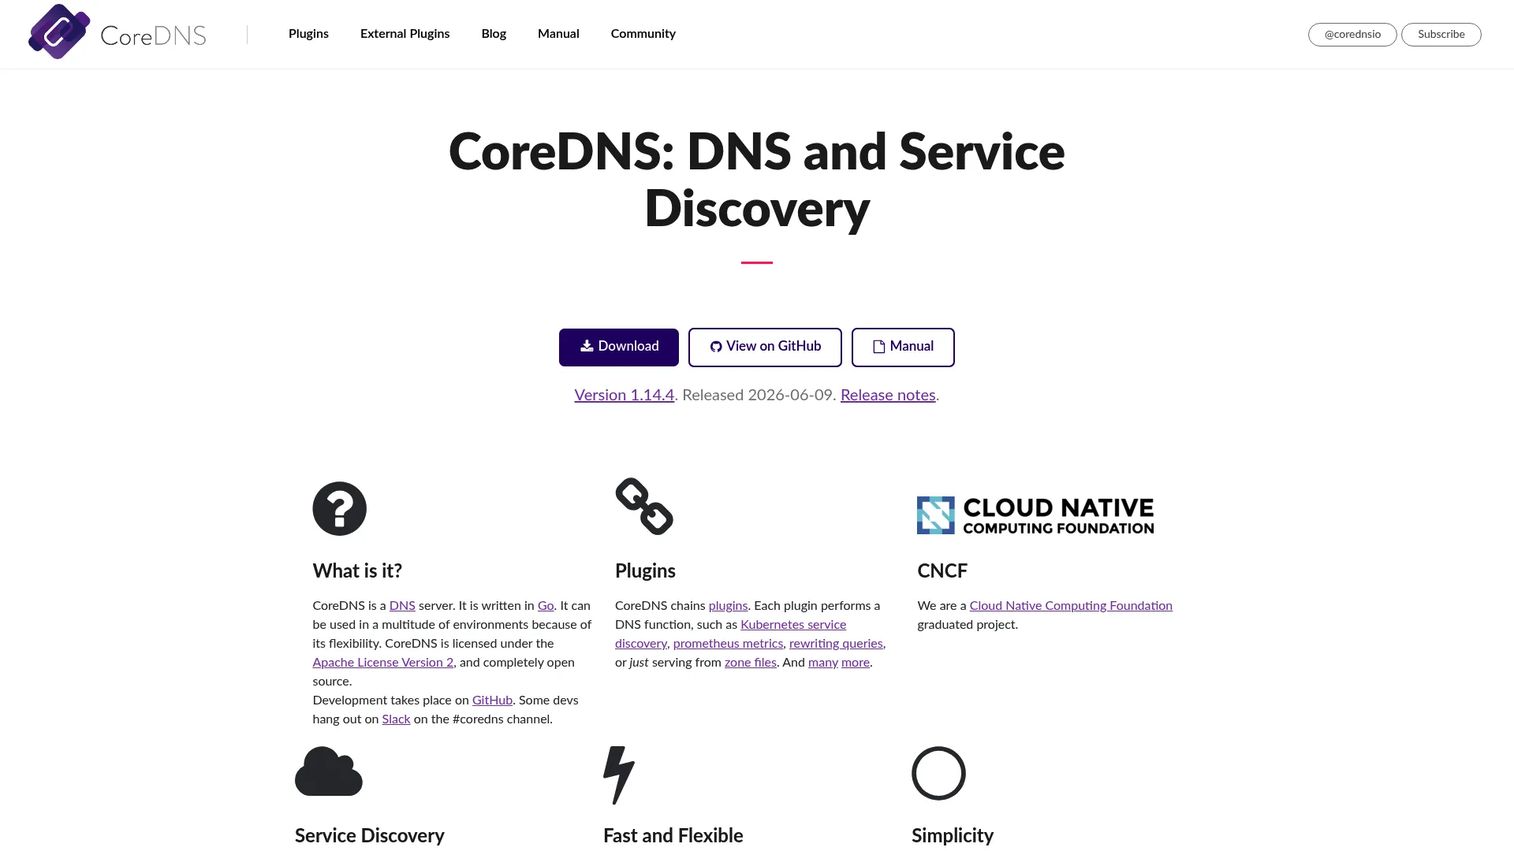
Task: Open the Cloud Native Computing Foundation link
Action: (1071, 606)
